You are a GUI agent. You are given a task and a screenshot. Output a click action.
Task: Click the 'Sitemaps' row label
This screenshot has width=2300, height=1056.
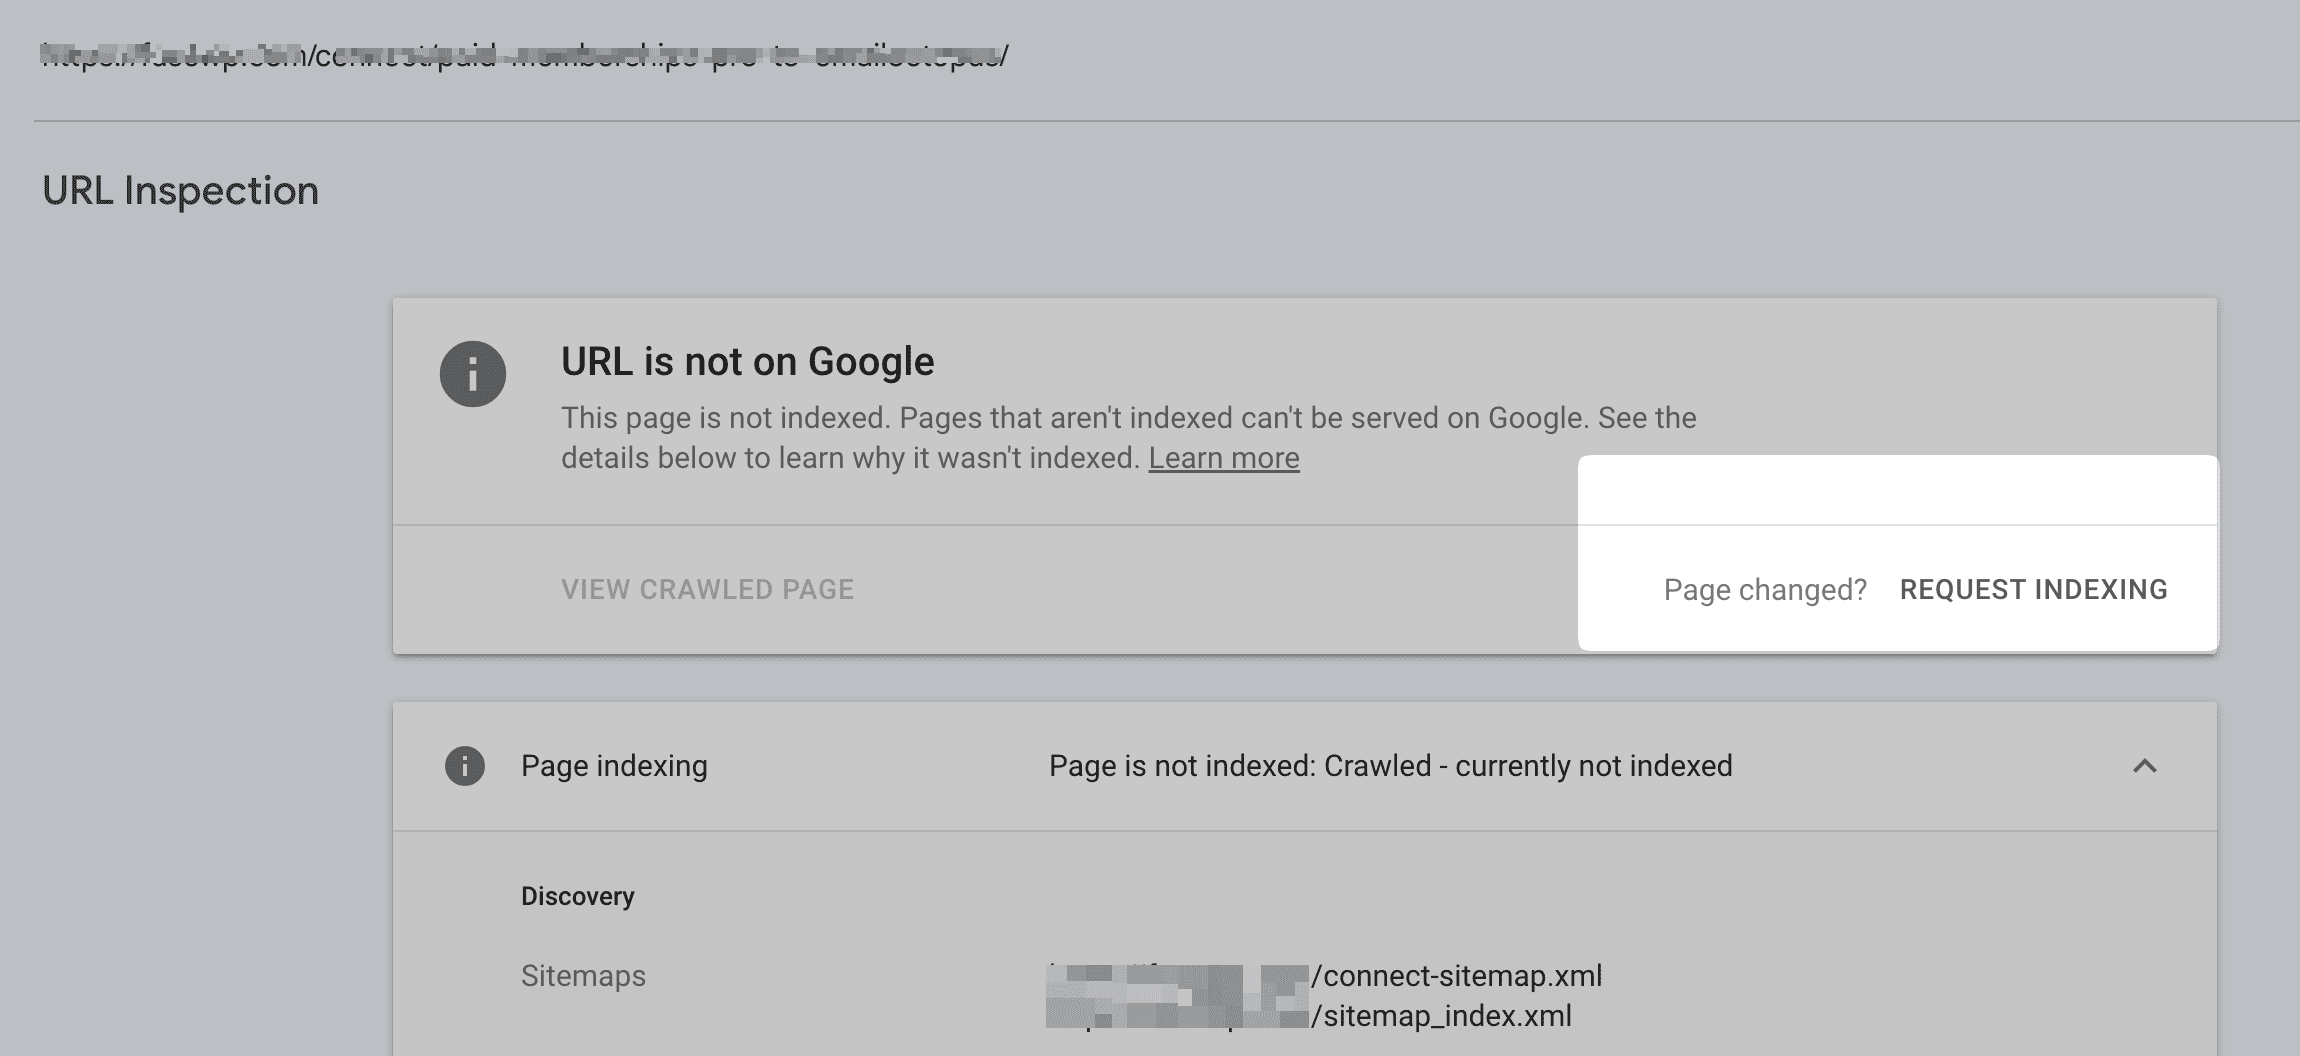coord(582,975)
